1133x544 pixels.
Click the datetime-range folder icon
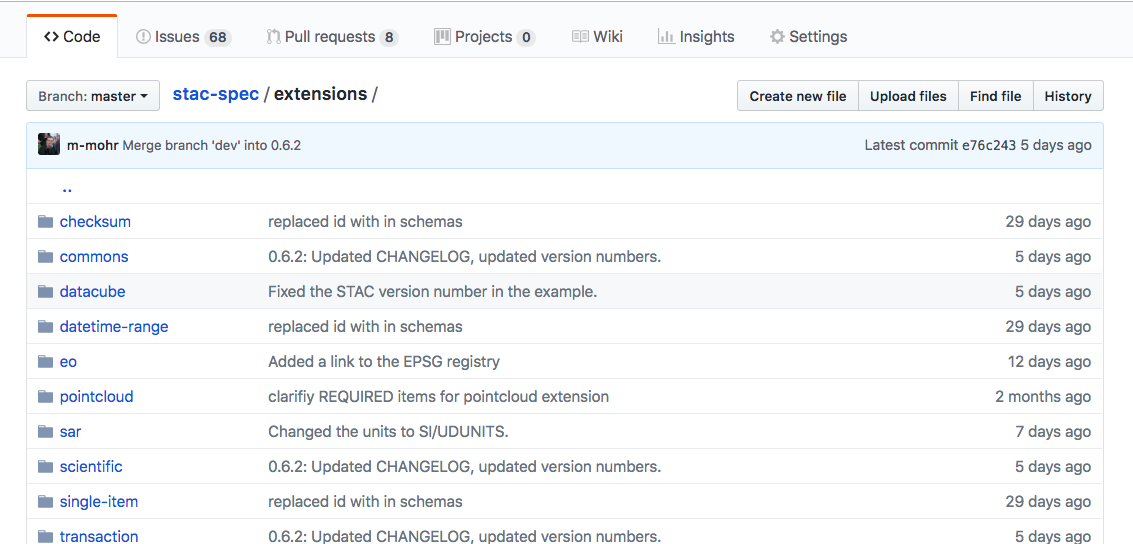46,327
